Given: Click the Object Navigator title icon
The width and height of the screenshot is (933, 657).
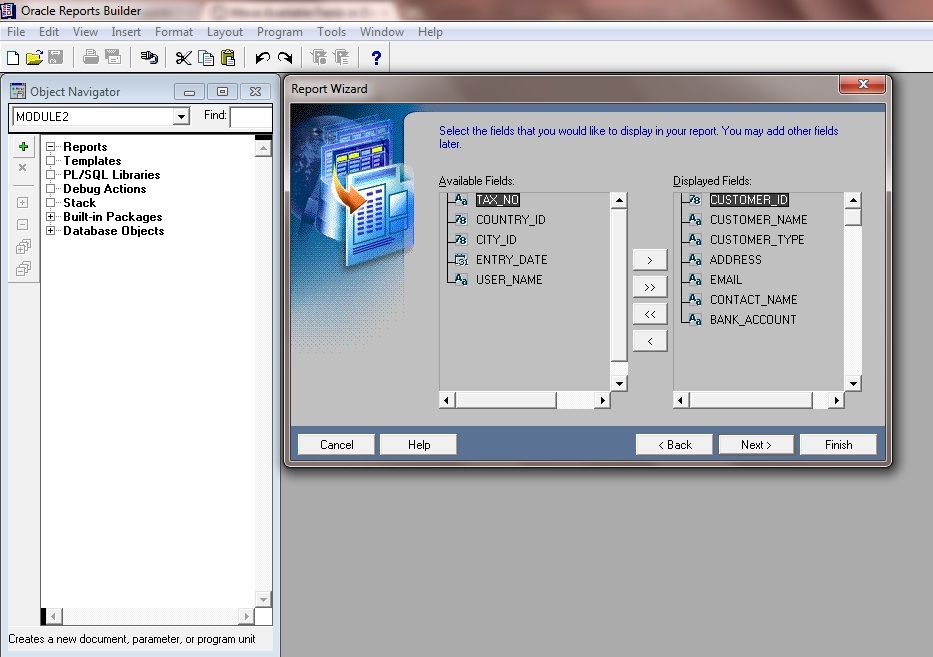Looking at the screenshot, I should pyautogui.click(x=18, y=91).
